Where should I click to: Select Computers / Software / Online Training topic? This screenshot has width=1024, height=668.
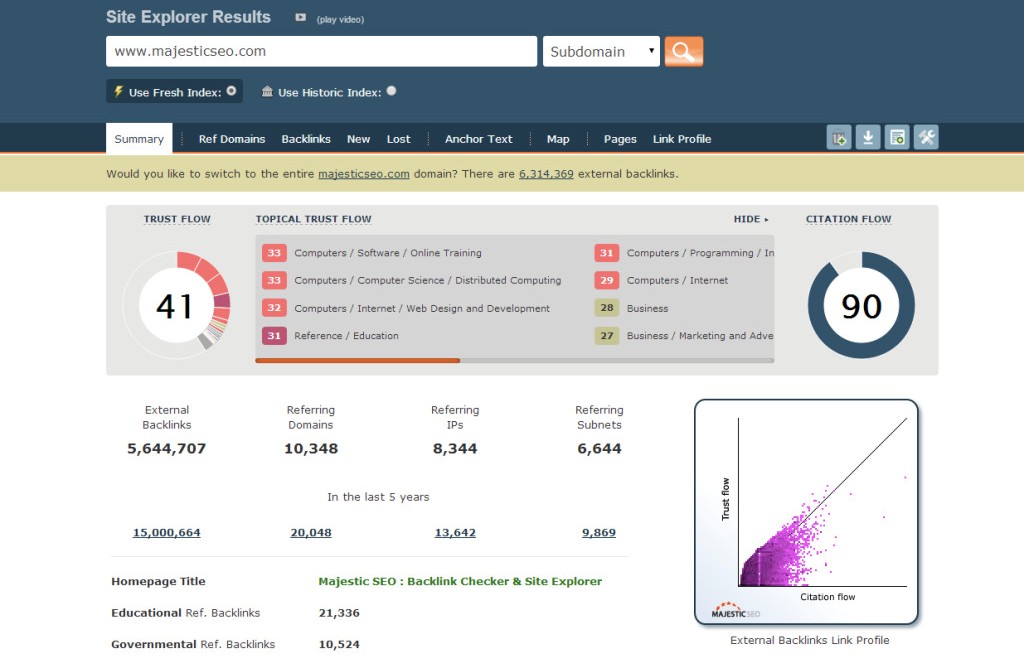point(388,253)
